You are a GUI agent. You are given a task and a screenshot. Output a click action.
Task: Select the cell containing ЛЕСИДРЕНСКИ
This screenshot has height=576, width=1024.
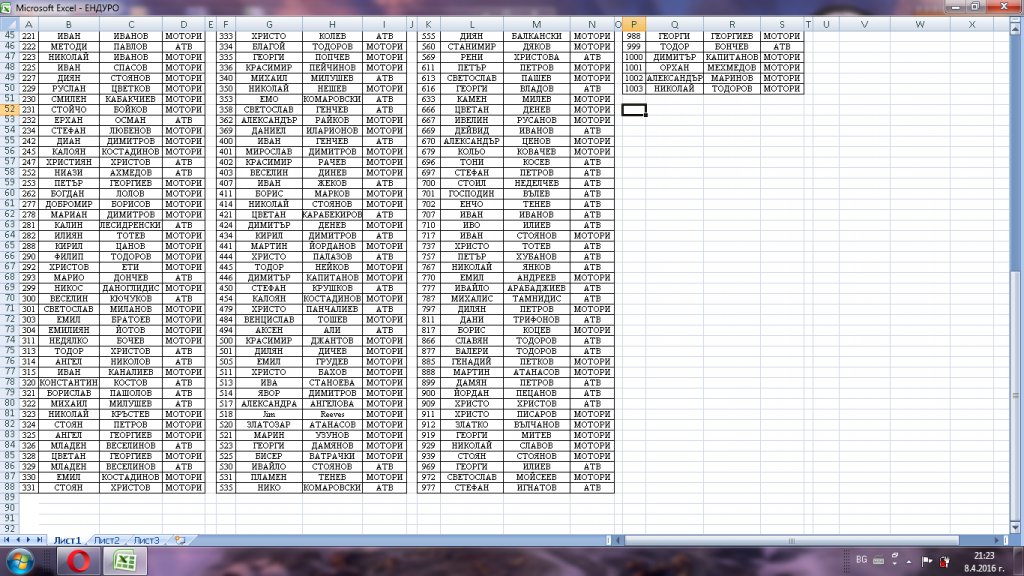pyautogui.click(x=131, y=225)
